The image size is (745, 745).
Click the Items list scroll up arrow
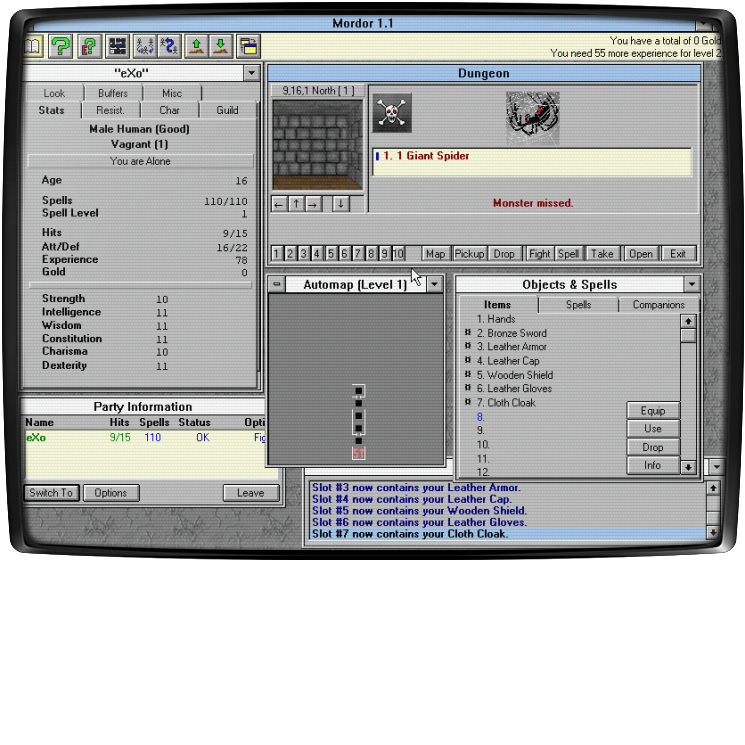[x=688, y=322]
